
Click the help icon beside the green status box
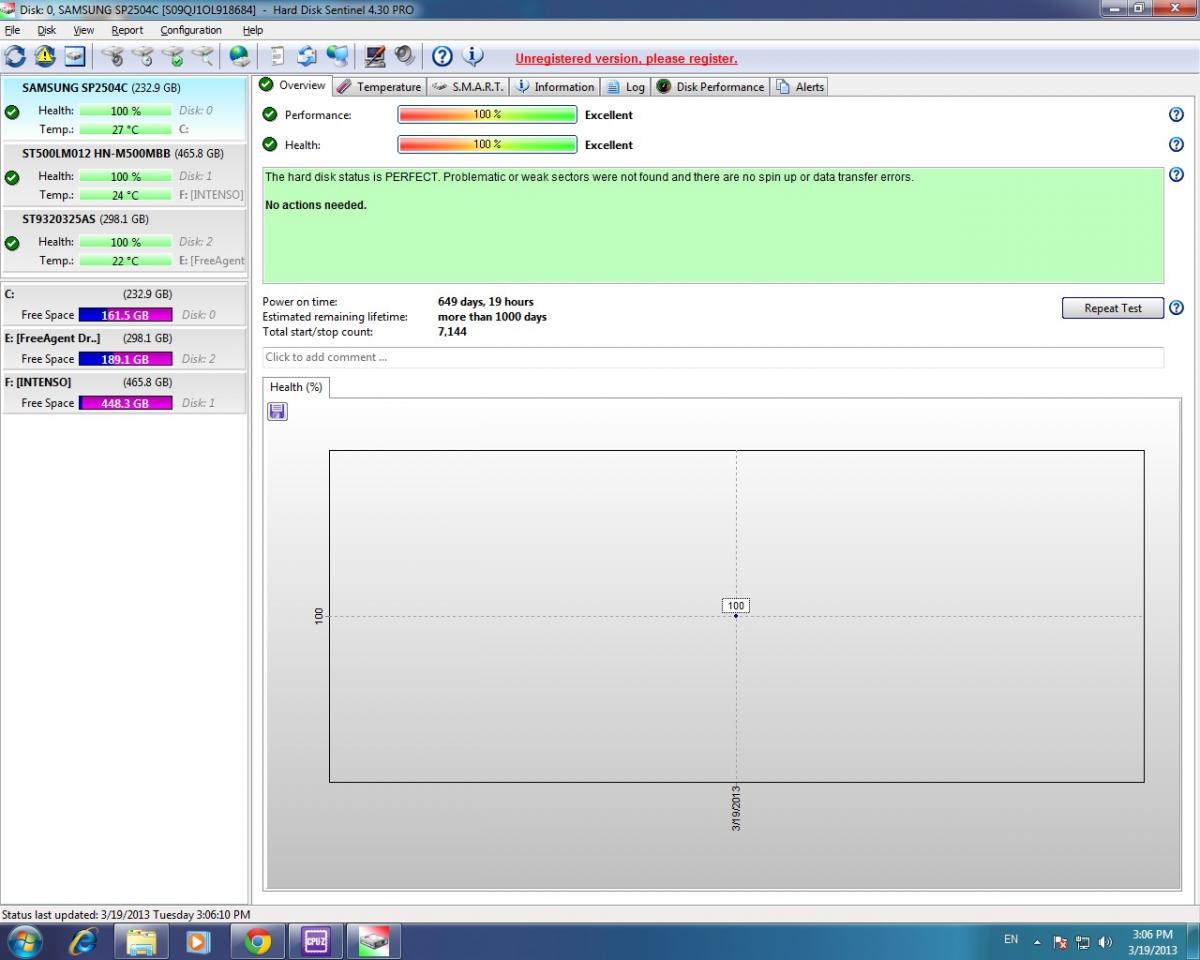coord(1176,175)
